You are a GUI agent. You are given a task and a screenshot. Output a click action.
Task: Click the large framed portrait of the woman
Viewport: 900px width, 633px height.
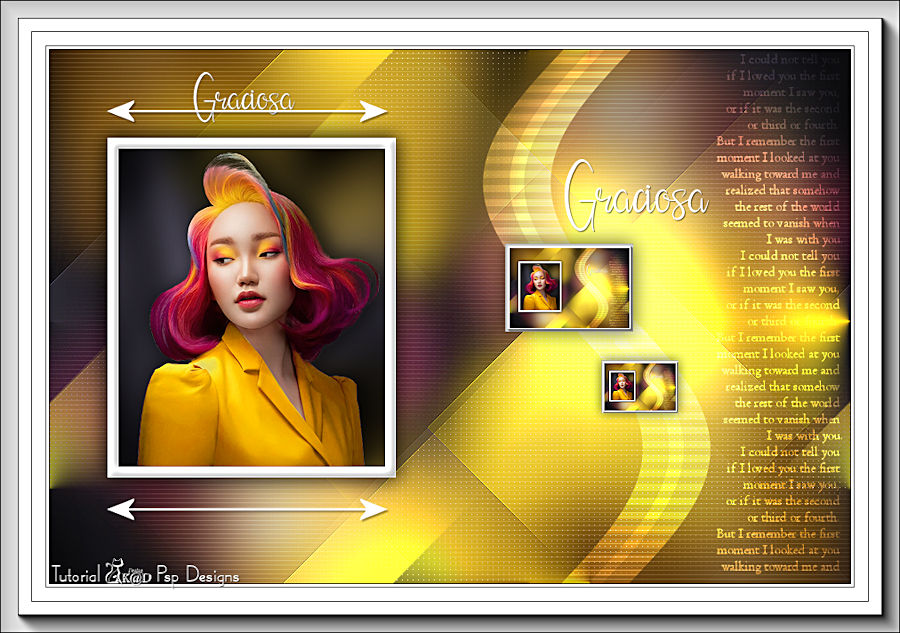click(x=251, y=308)
